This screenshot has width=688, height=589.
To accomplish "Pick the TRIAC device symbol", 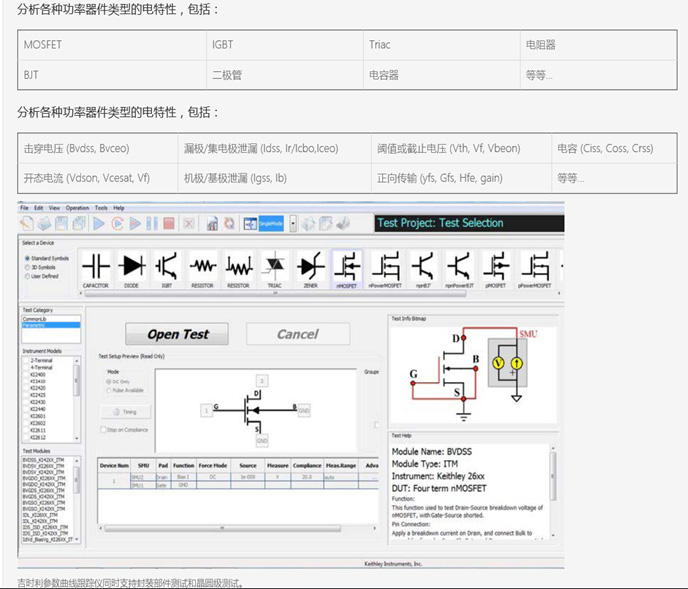I will pos(274,266).
